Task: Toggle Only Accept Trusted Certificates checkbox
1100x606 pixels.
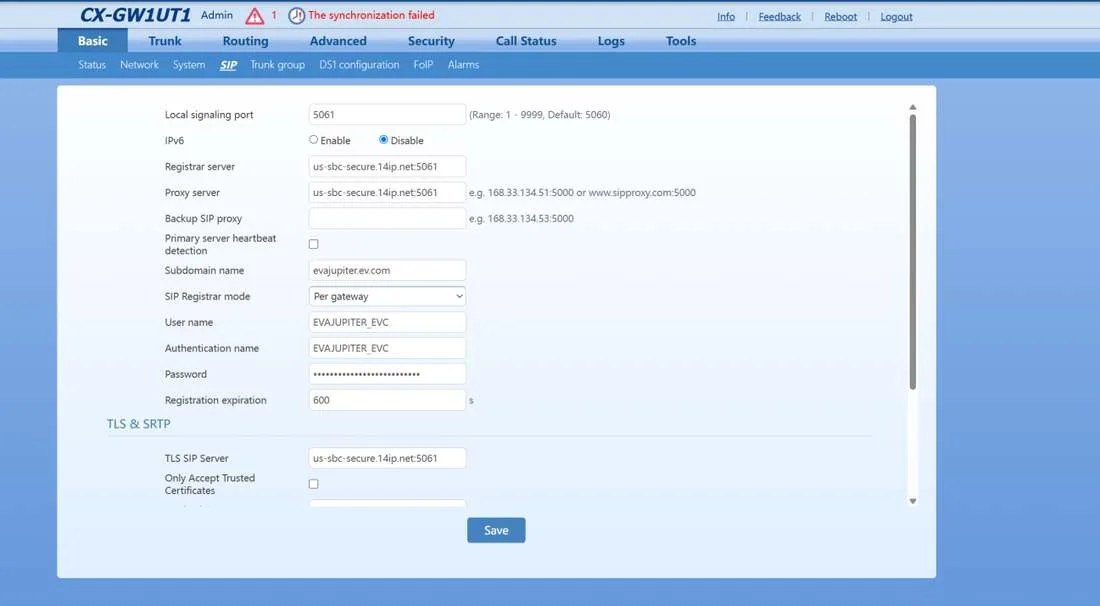Action: (x=314, y=484)
